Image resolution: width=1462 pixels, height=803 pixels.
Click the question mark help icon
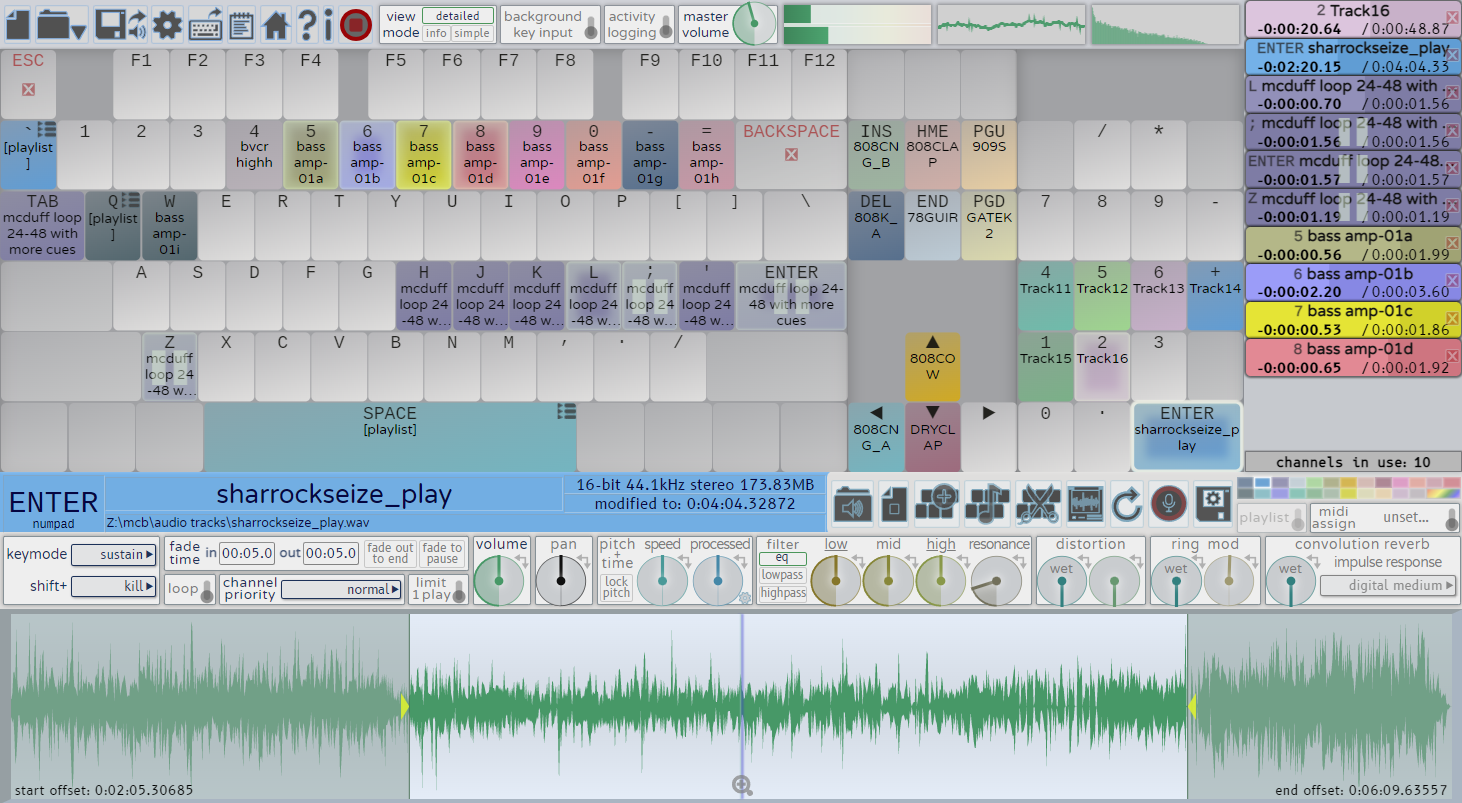click(x=308, y=24)
